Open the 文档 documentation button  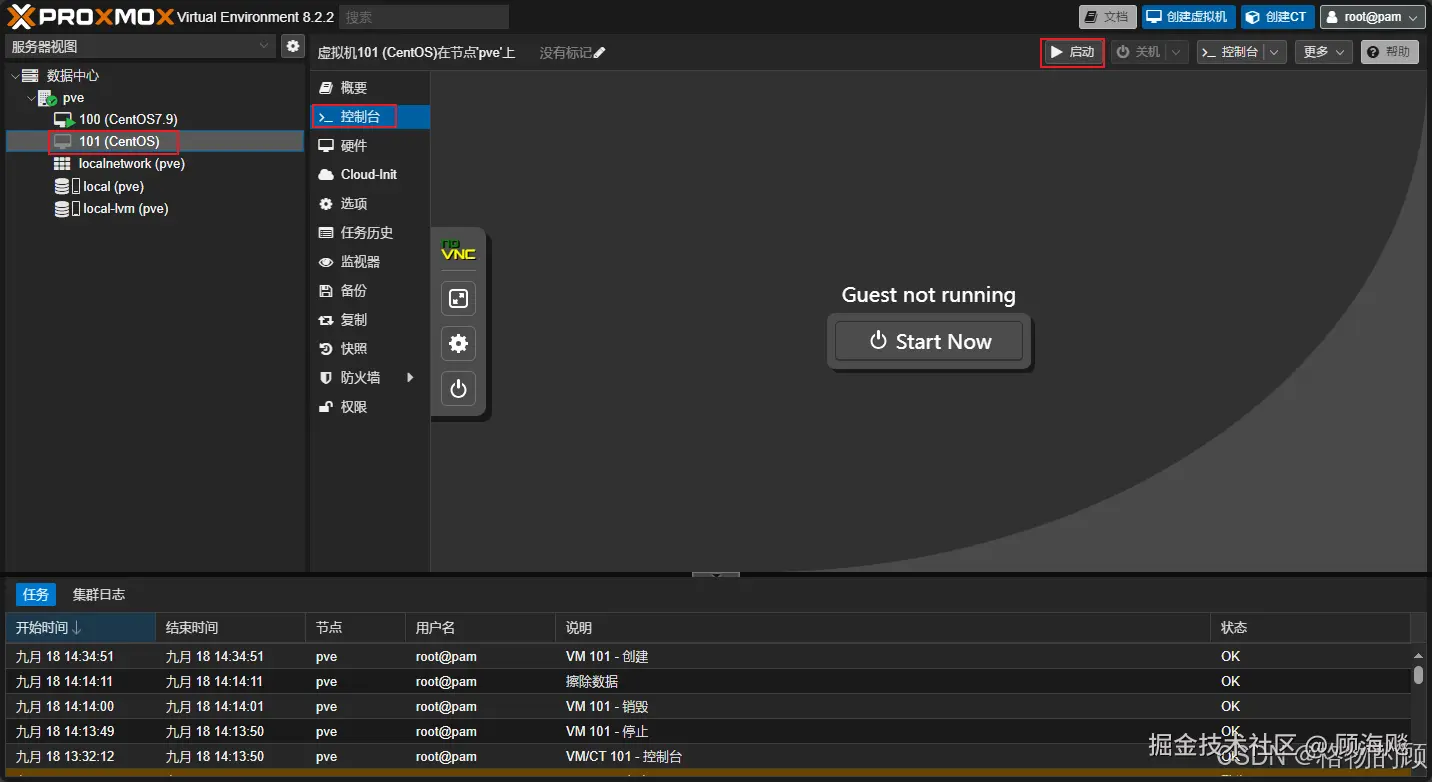(x=1107, y=17)
